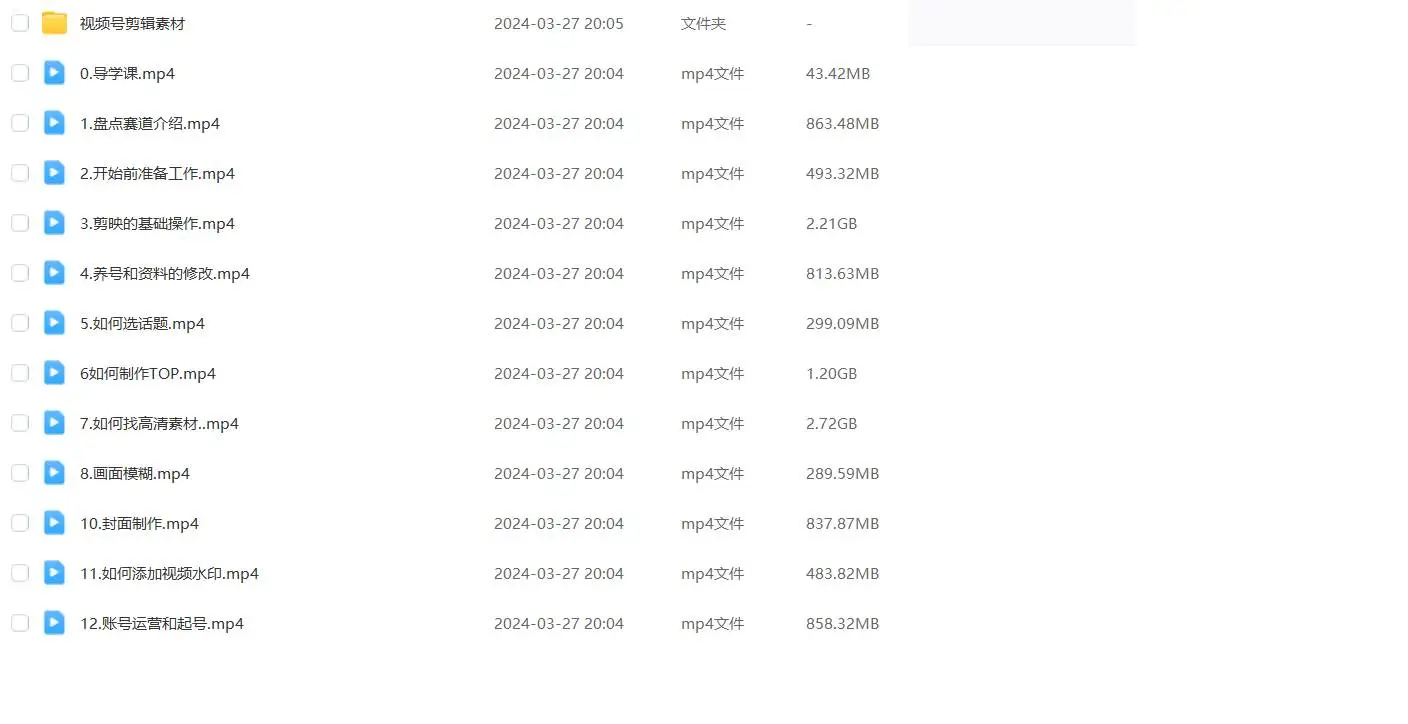
Task: Click the folder icon for 视频号剪辑素材
Action: coord(54,23)
